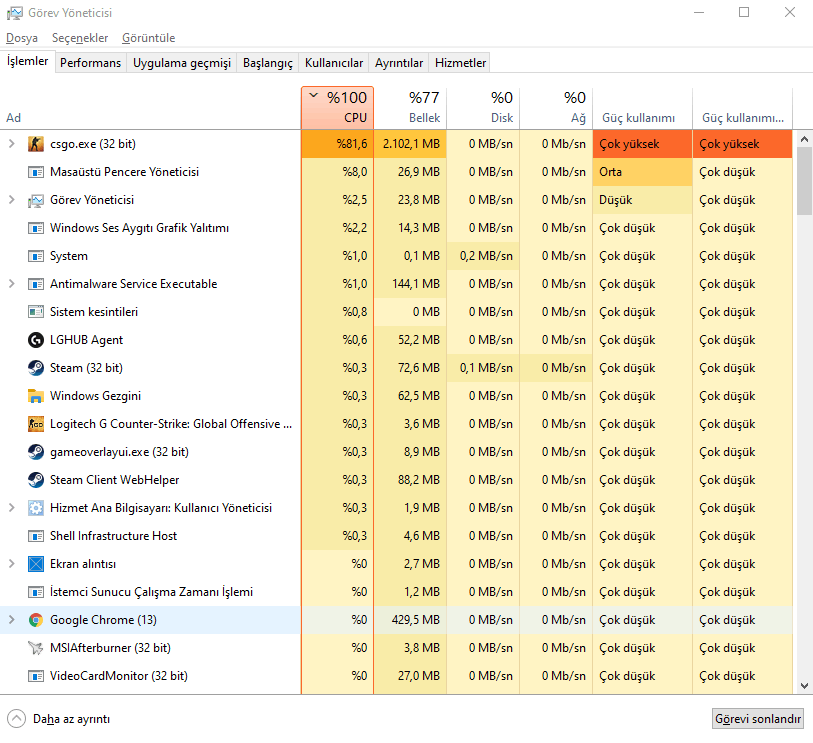Expand the Google Chrome (13) group
This screenshot has height=743, width=813.
click(x=11, y=620)
